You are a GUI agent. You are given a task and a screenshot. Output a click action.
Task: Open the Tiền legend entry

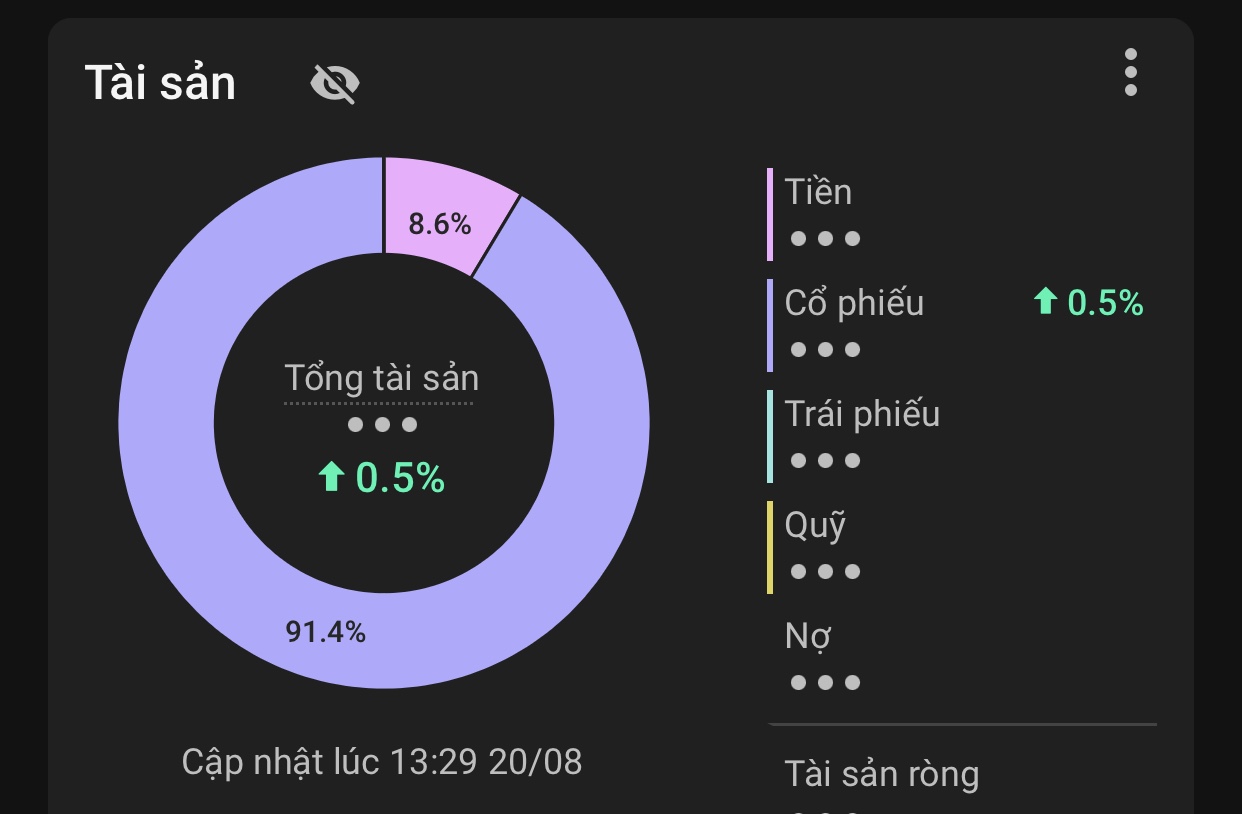click(x=960, y=213)
